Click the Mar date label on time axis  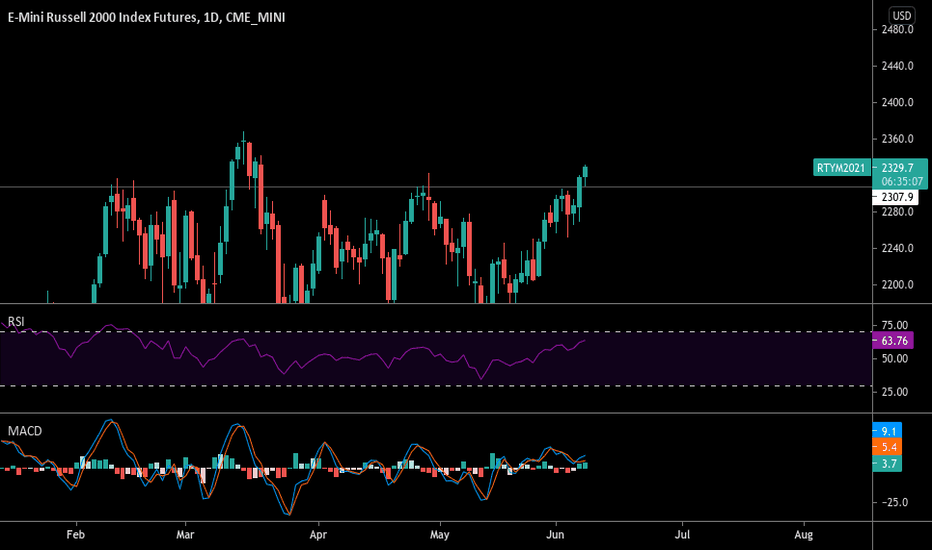[185, 535]
